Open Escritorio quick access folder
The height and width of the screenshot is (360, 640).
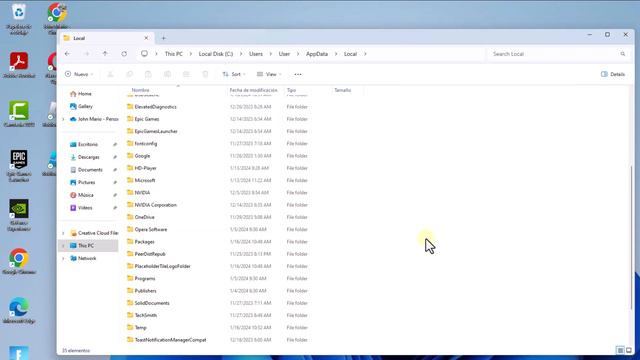[88, 144]
